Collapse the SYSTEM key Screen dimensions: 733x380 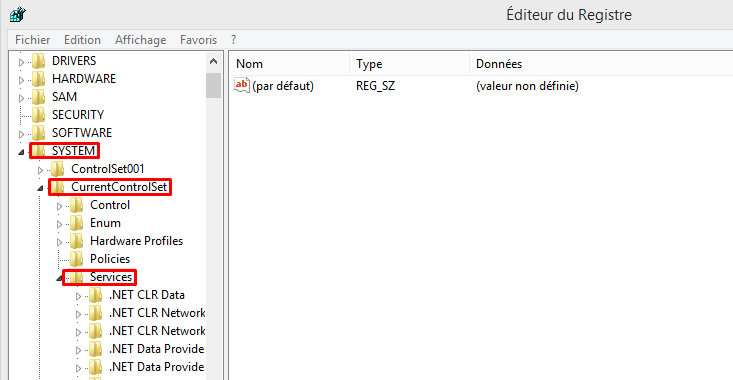pos(22,152)
